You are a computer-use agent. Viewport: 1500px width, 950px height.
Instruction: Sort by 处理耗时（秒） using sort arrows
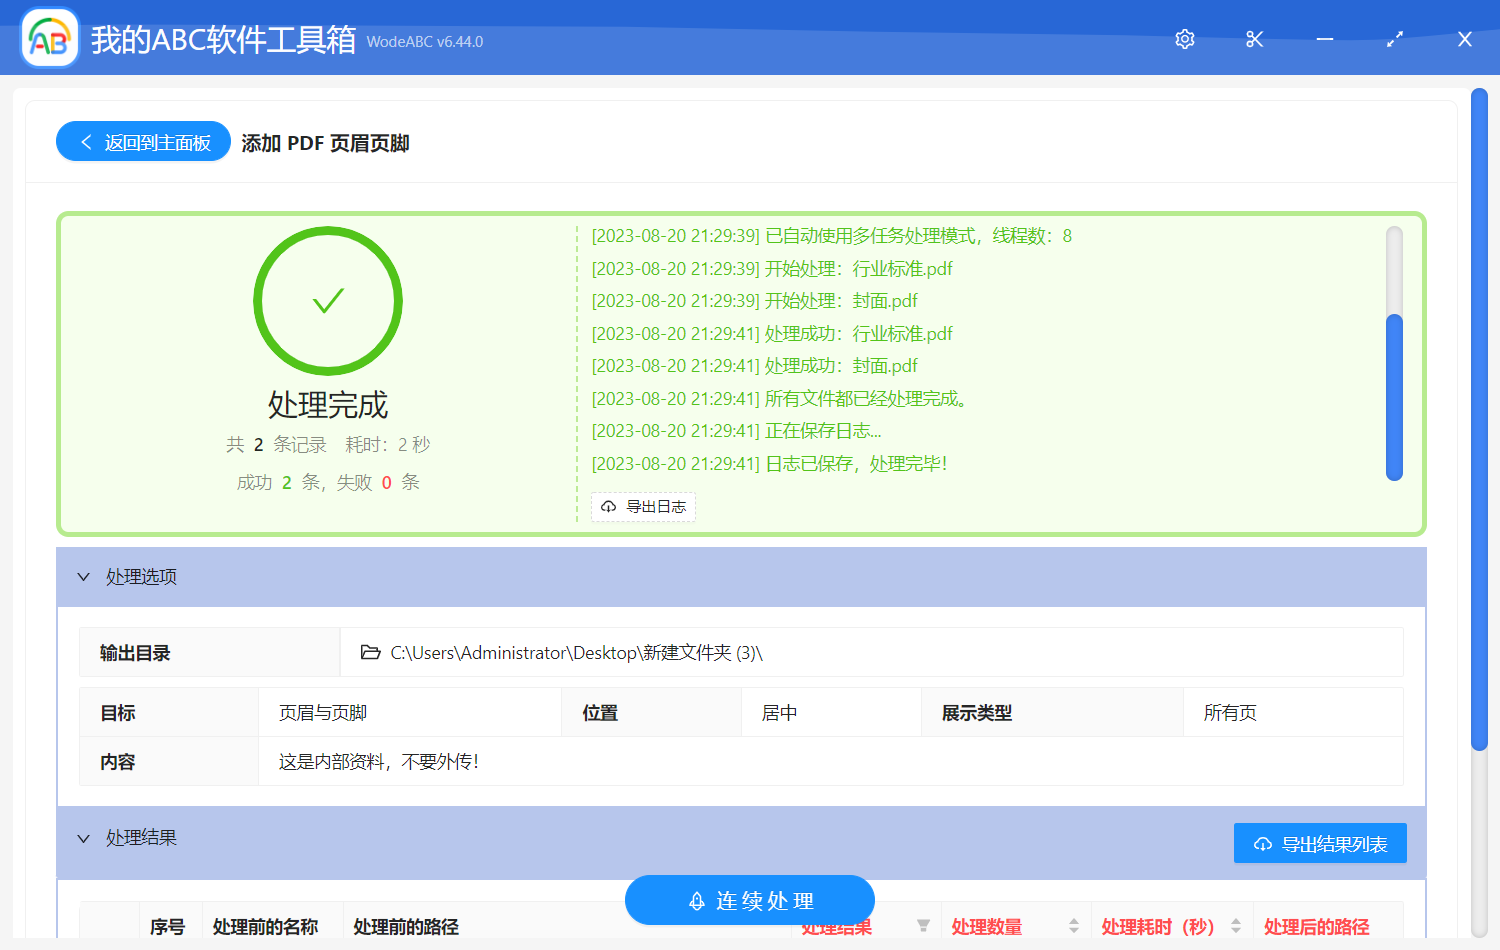click(1236, 926)
